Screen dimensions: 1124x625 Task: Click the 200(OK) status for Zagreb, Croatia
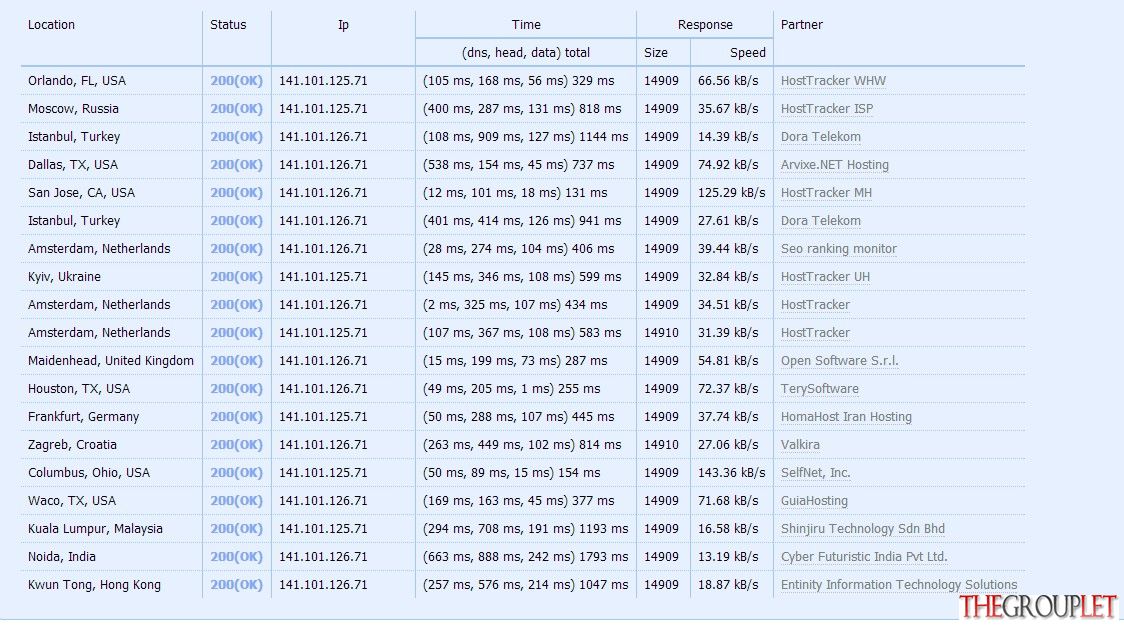[237, 444]
